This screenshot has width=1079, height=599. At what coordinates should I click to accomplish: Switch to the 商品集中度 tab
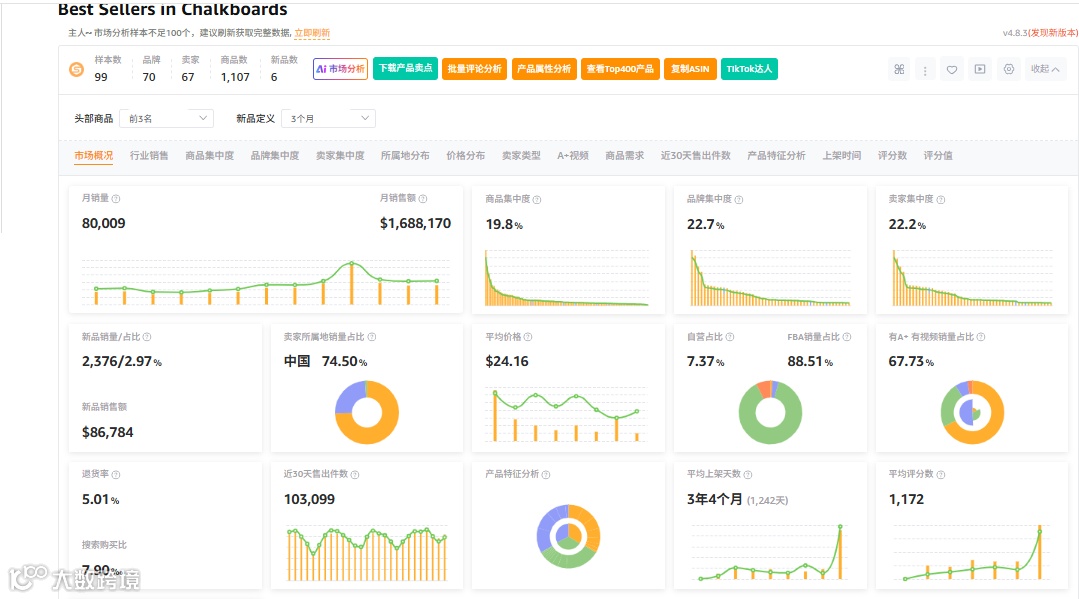pos(210,156)
